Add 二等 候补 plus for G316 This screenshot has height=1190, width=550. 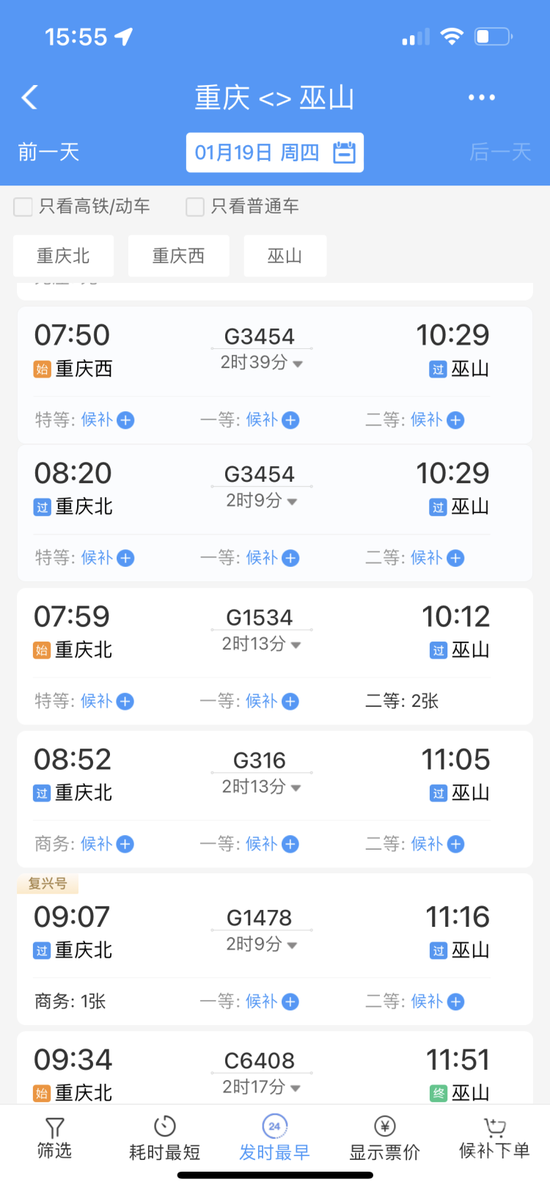coord(455,844)
